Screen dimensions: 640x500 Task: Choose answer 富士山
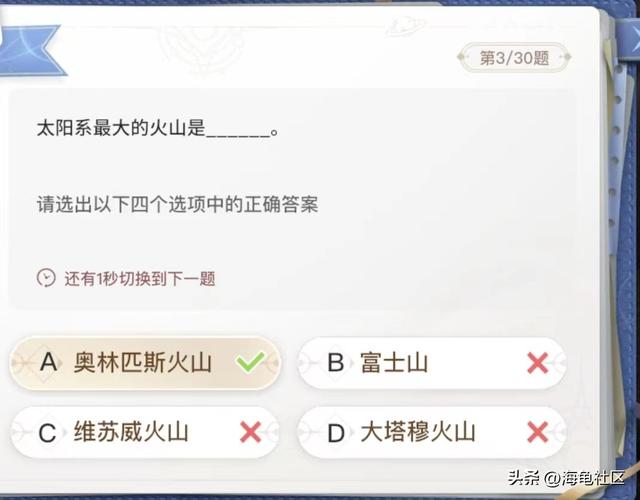394,363
